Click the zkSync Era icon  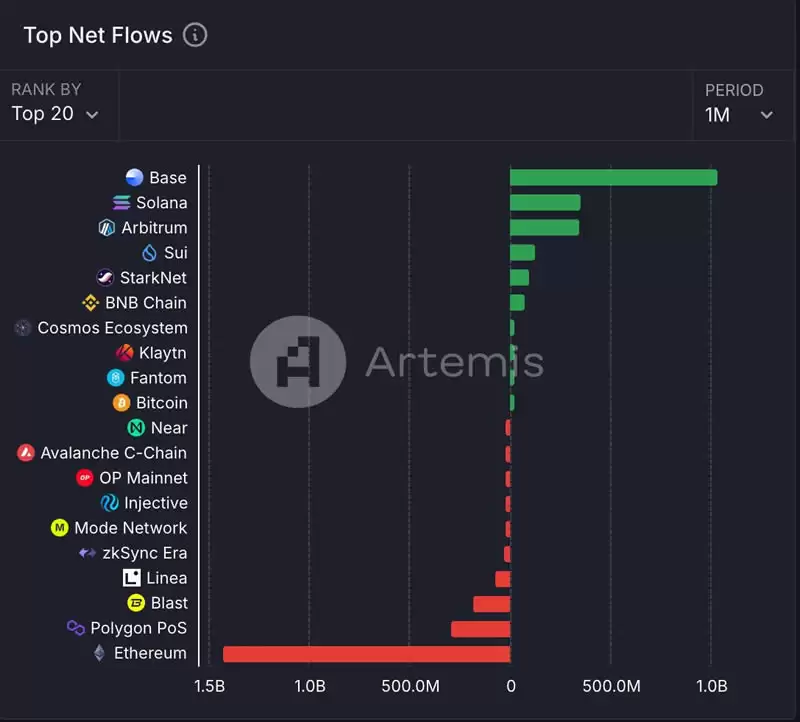[86, 552]
